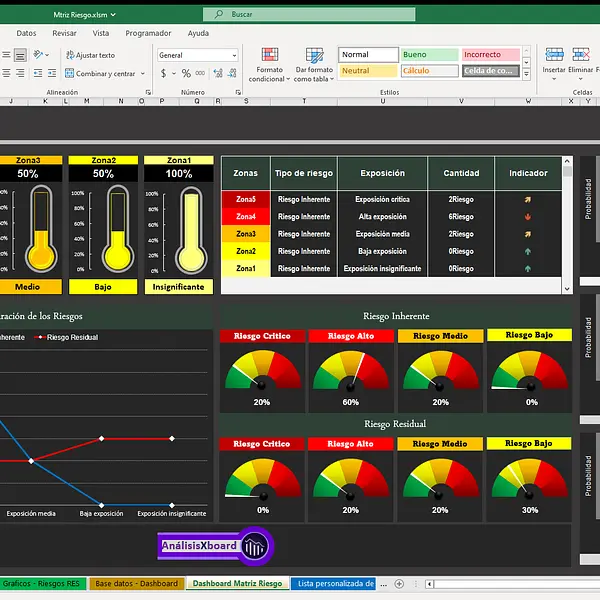Expand the styles gallery More button

(527, 74)
